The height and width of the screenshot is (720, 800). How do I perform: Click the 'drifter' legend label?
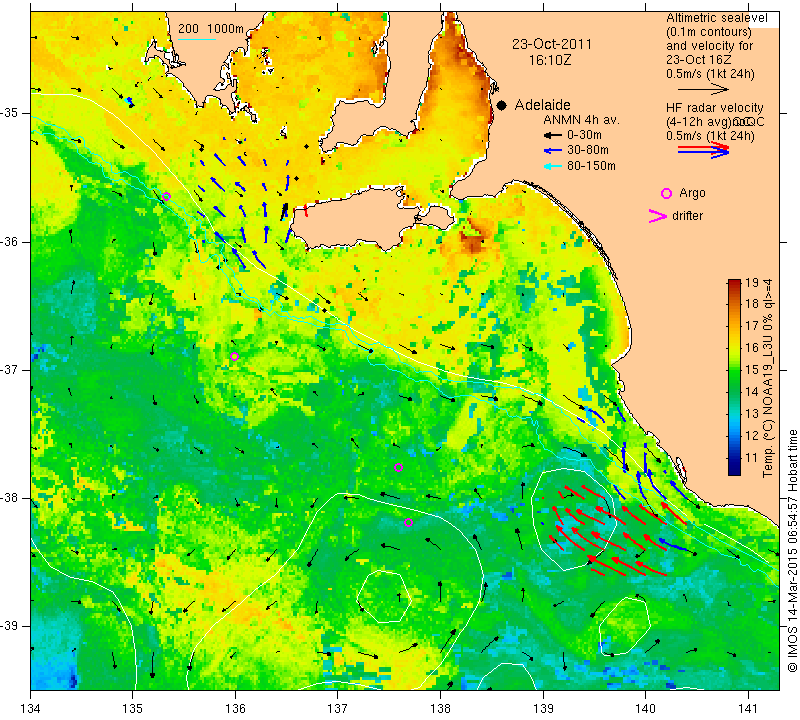(x=687, y=216)
